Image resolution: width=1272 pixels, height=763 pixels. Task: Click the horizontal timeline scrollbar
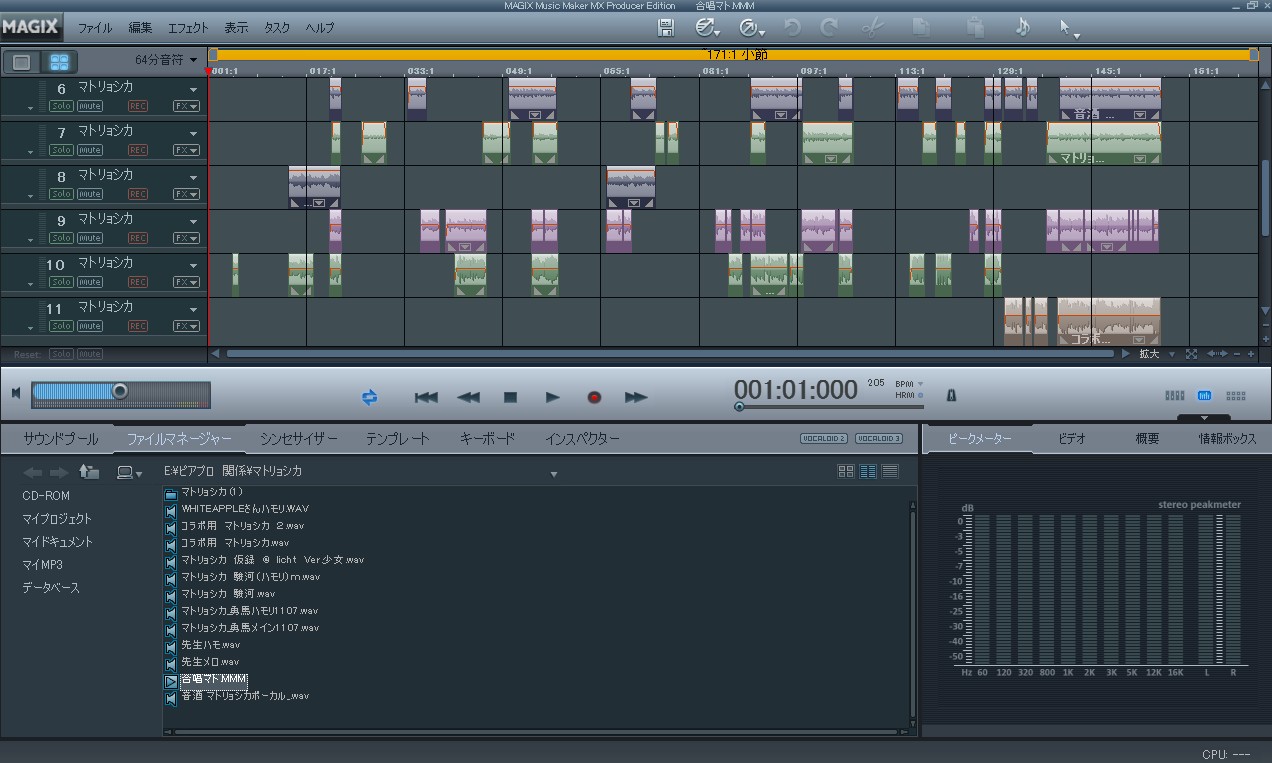click(671, 354)
